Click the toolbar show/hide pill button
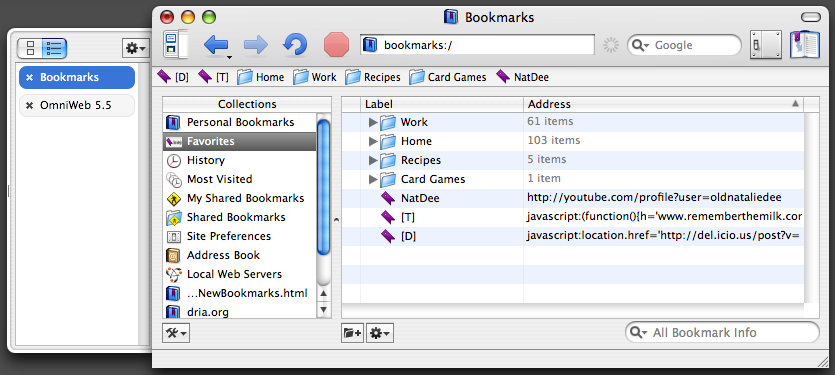835x375 pixels. click(811, 18)
